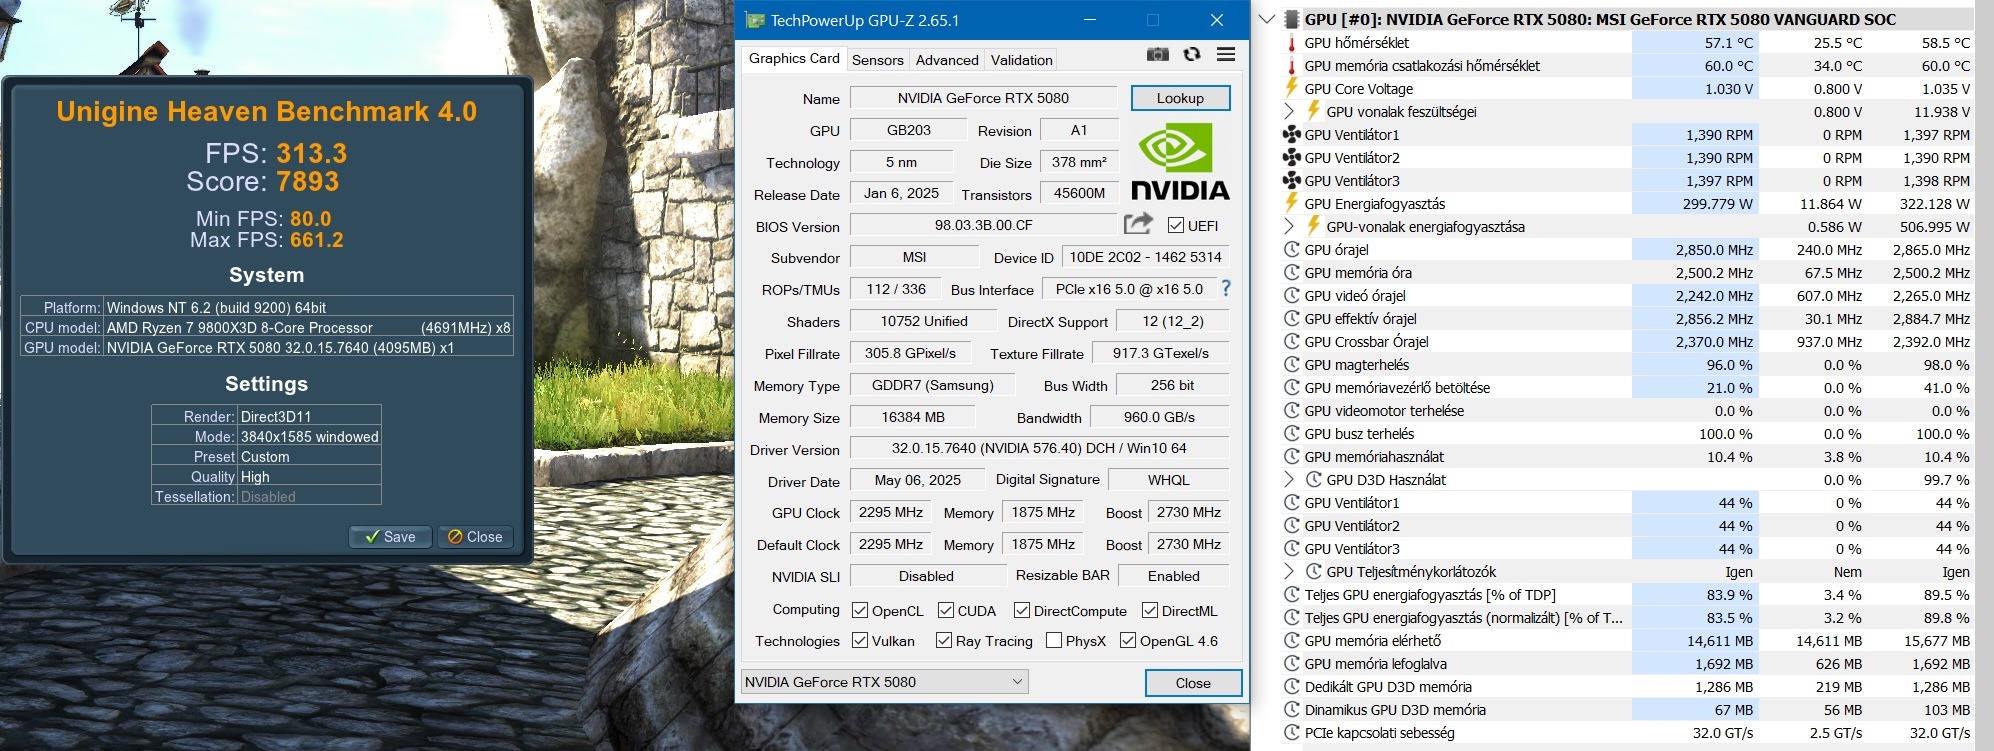Click fan icon beside GPU Ventilátor3 RPM row
Viewport: 1994px width, 751px height.
click(x=1292, y=181)
